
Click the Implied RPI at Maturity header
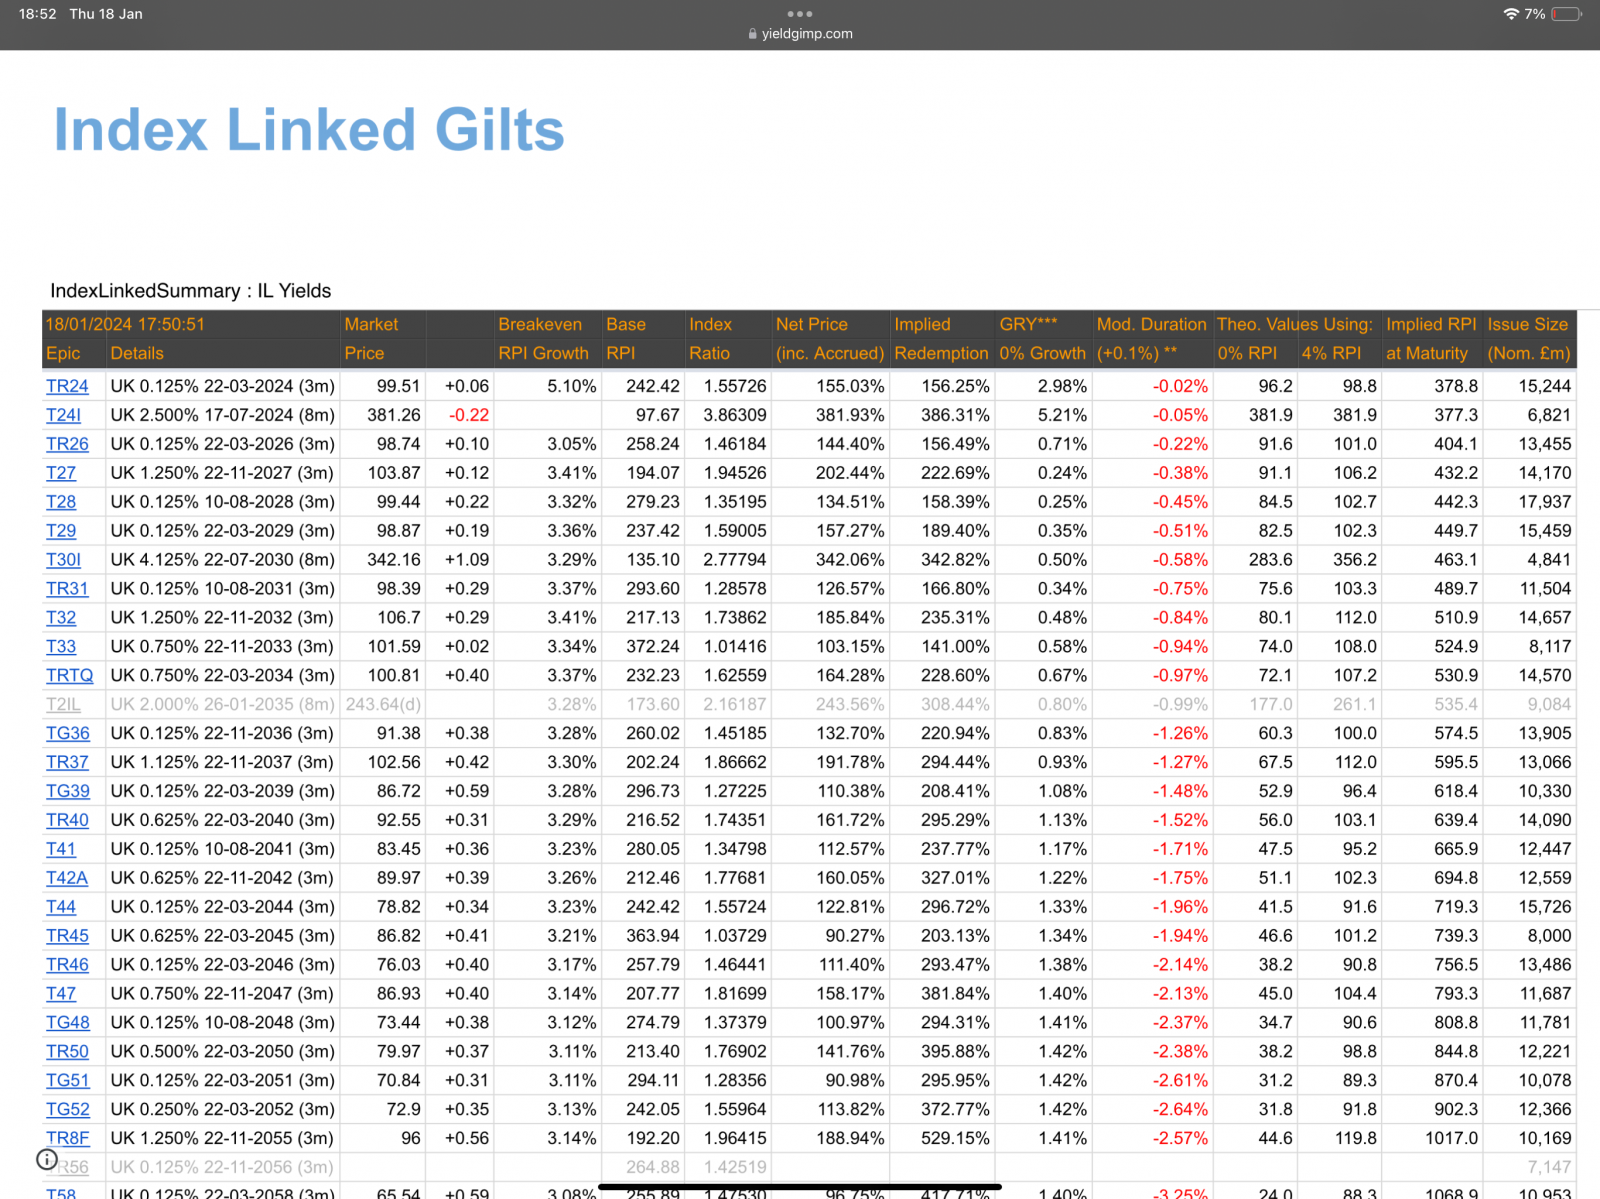1431,339
